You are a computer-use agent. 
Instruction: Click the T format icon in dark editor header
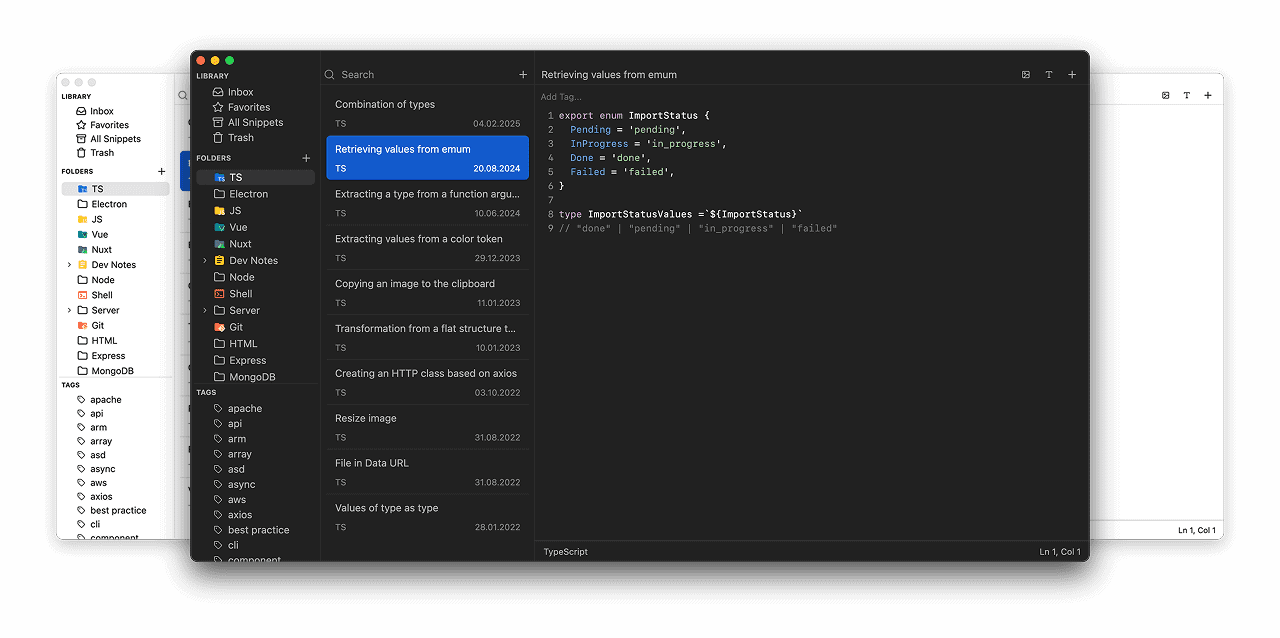[1048, 75]
